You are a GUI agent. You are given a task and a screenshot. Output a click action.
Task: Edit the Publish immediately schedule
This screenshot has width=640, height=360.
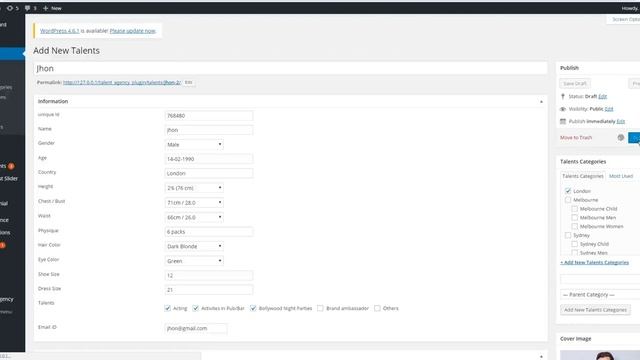(620, 121)
